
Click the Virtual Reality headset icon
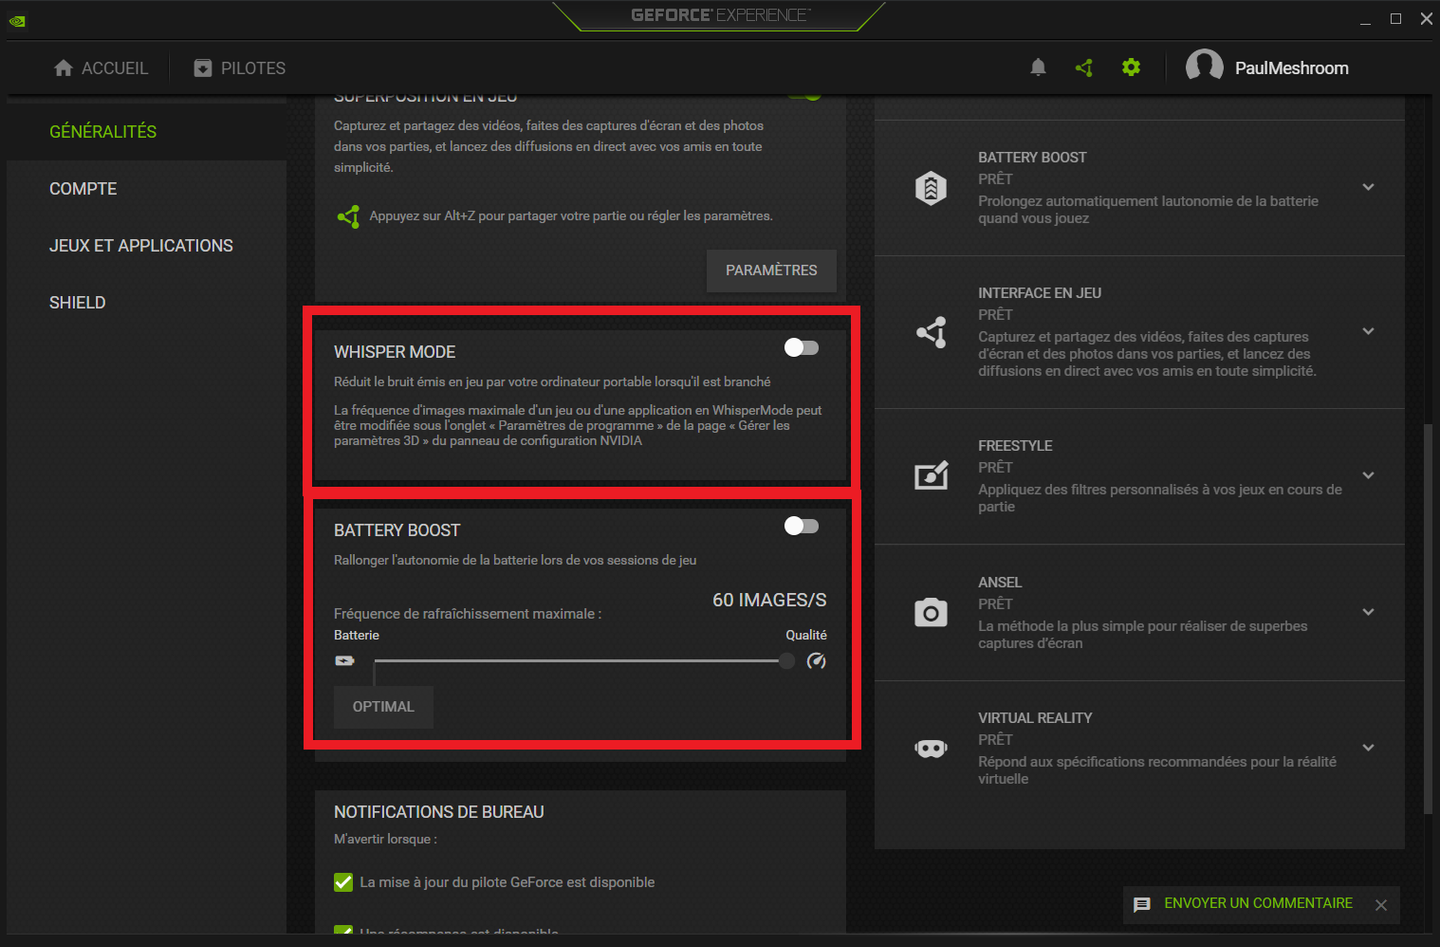(x=931, y=747)
